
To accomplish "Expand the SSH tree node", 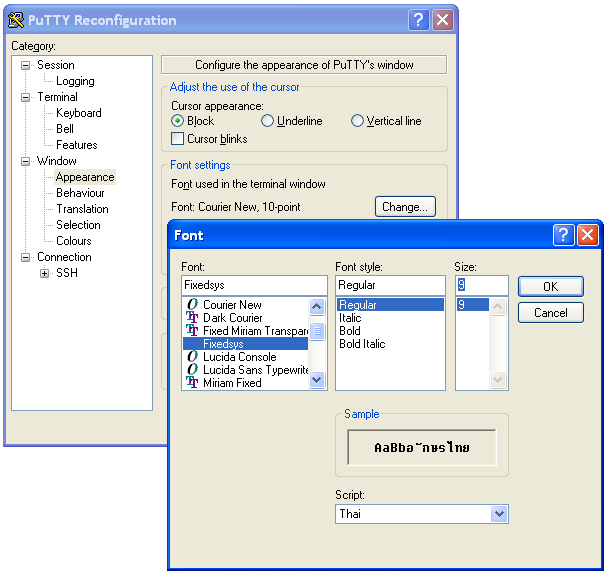I will (x=45, y=273).
